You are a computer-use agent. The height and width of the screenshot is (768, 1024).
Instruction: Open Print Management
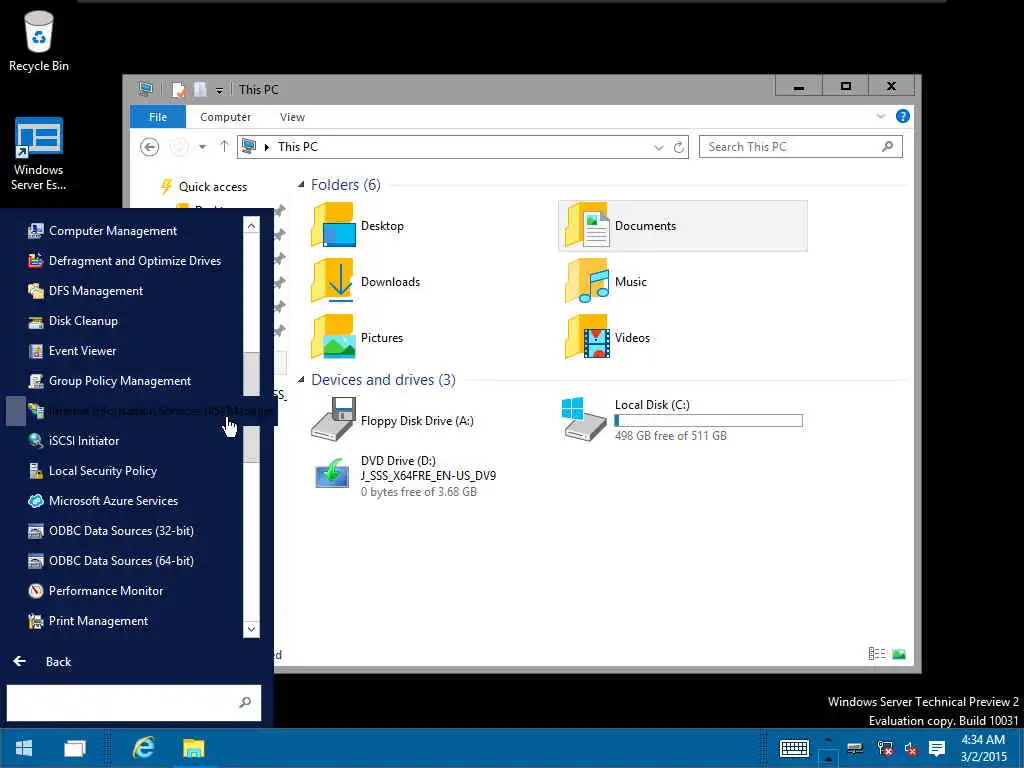(x=124, y=621)
